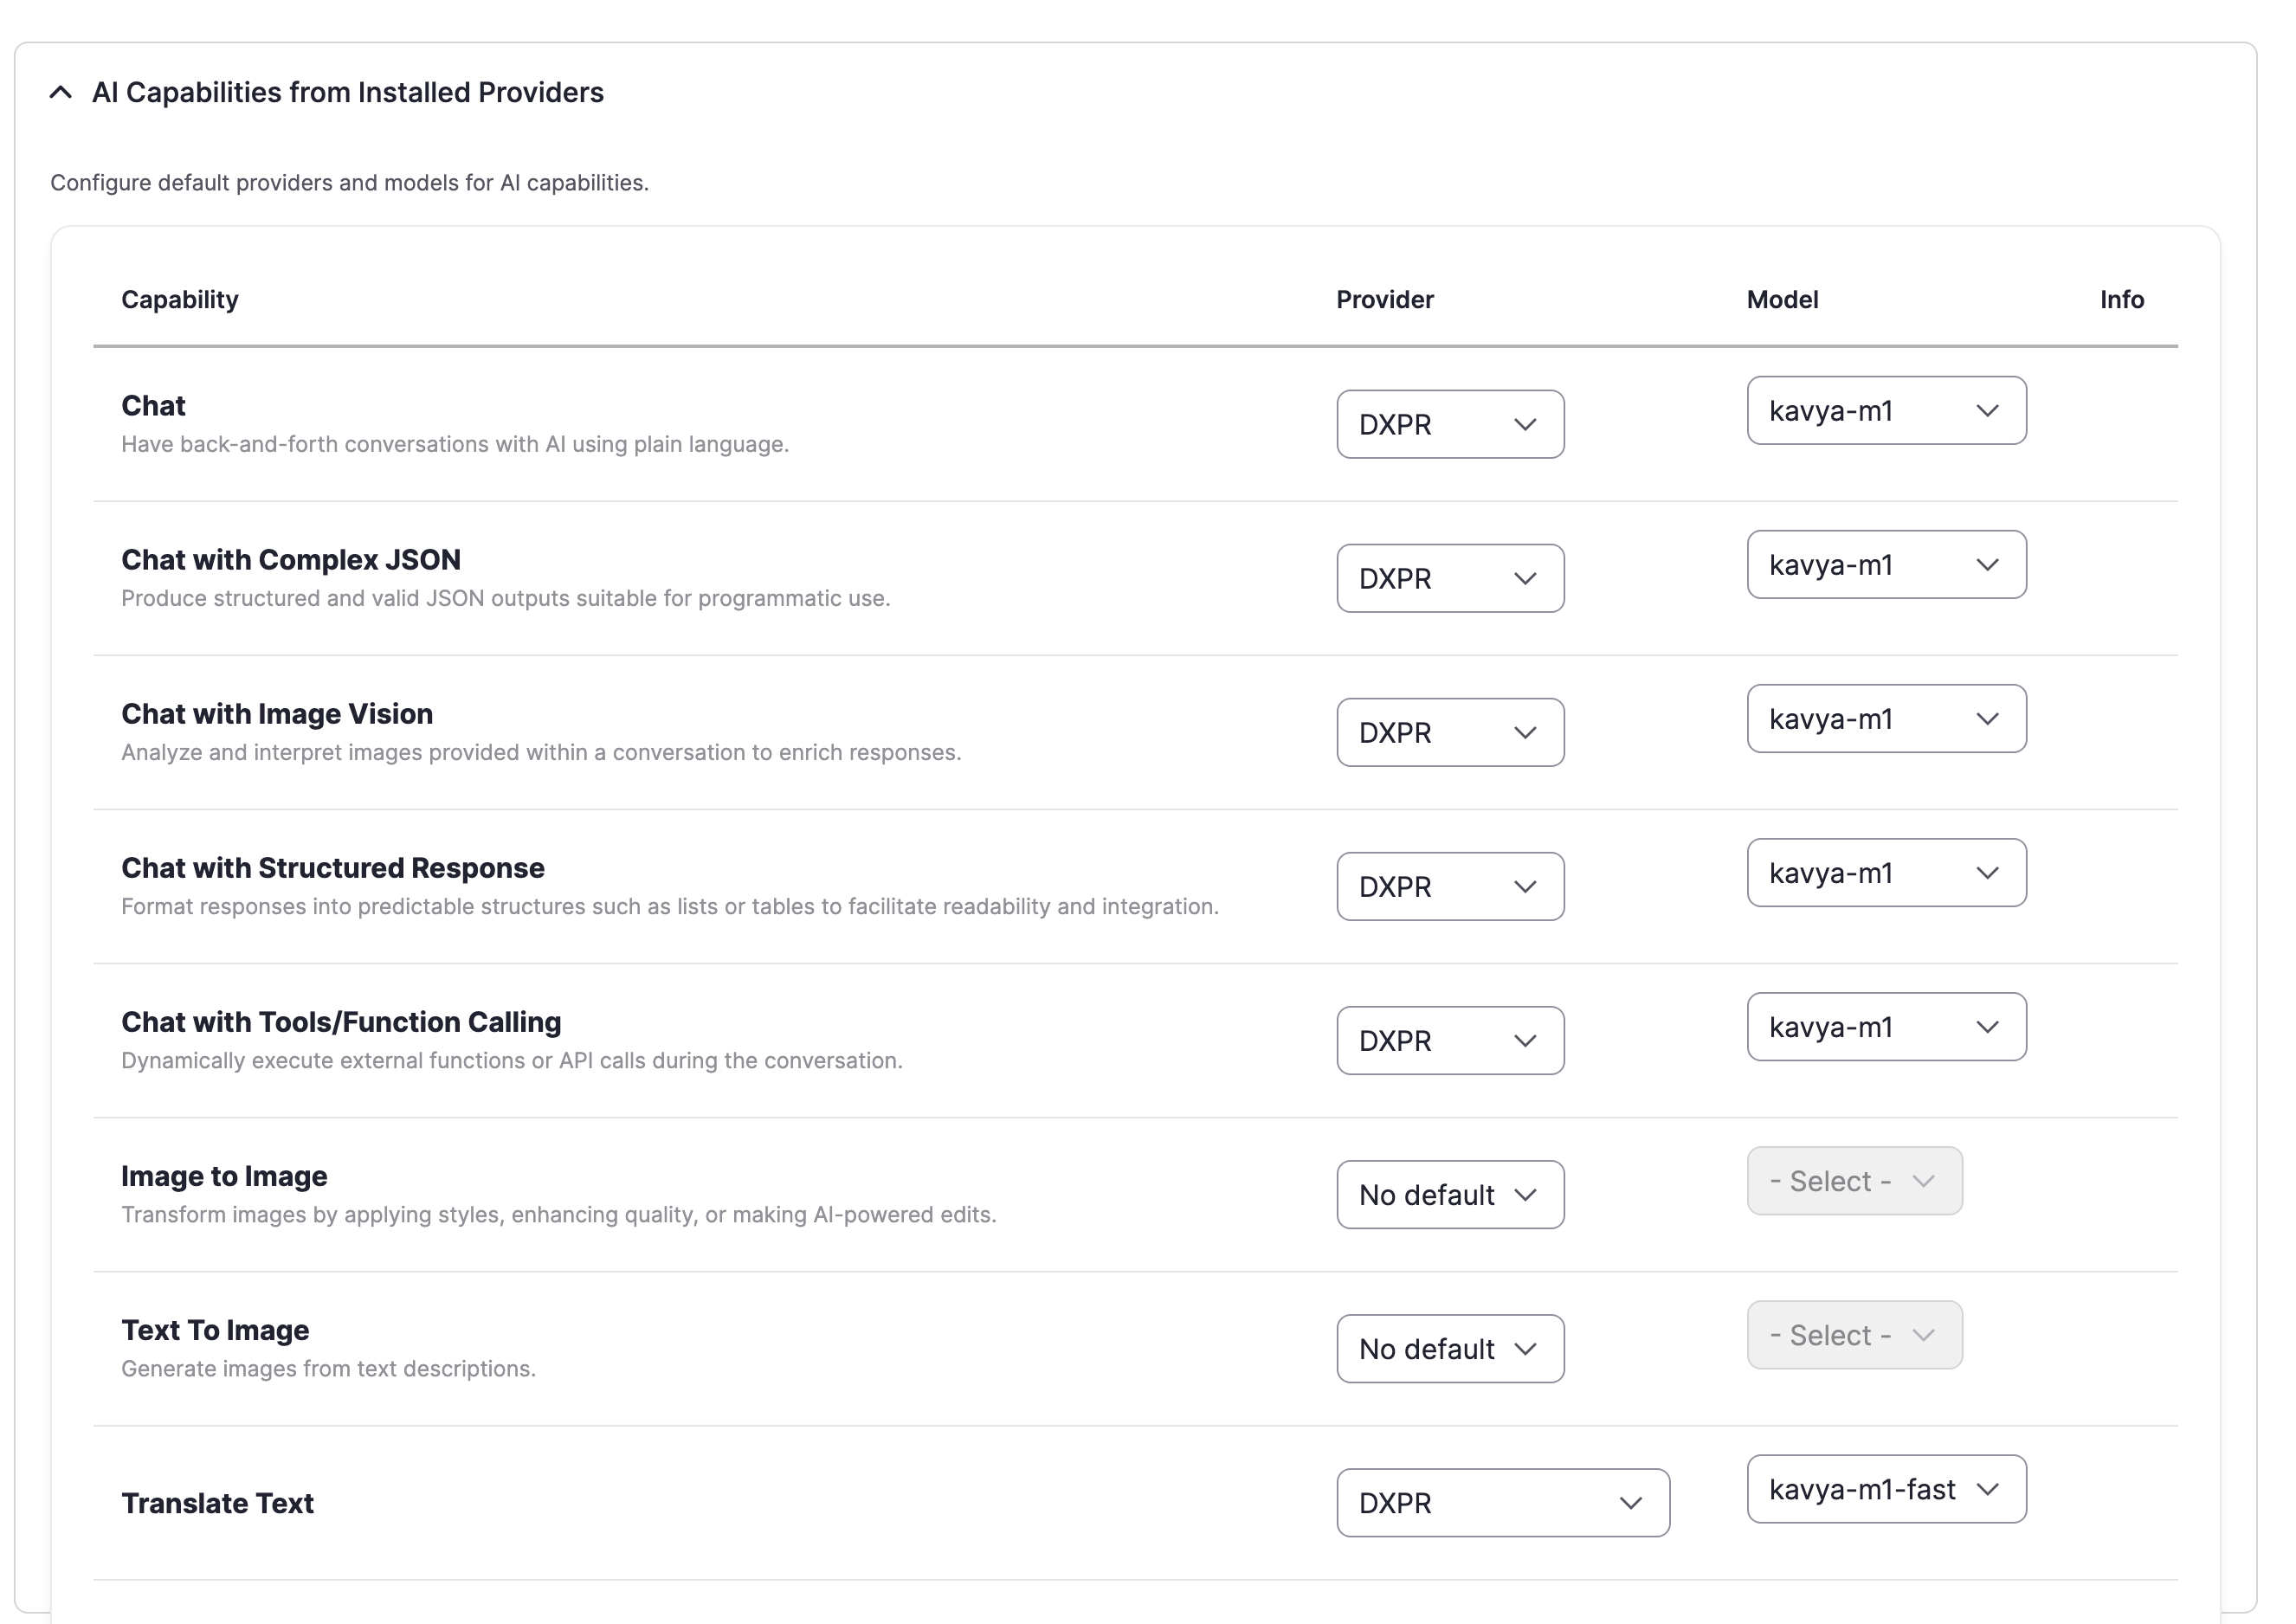
Task: Click the Provider column header
Action: [x=1385, y=300]
